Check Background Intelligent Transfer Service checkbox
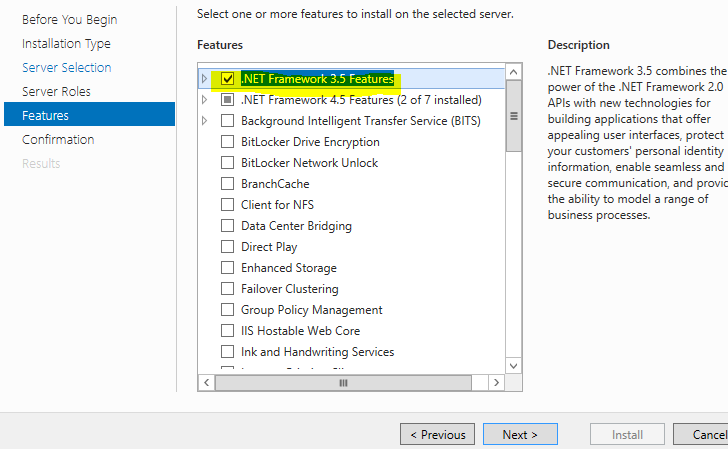Screen dimensions: 728x449 click(x=227, y=121)
